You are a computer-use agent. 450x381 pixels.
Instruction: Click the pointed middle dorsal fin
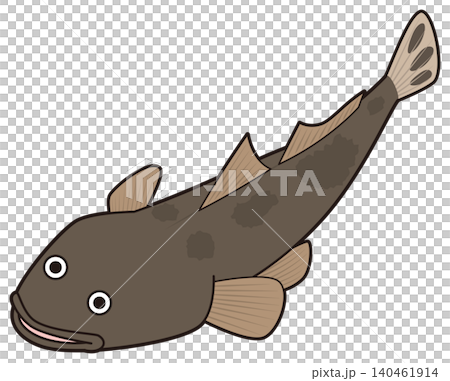(236, 172)
